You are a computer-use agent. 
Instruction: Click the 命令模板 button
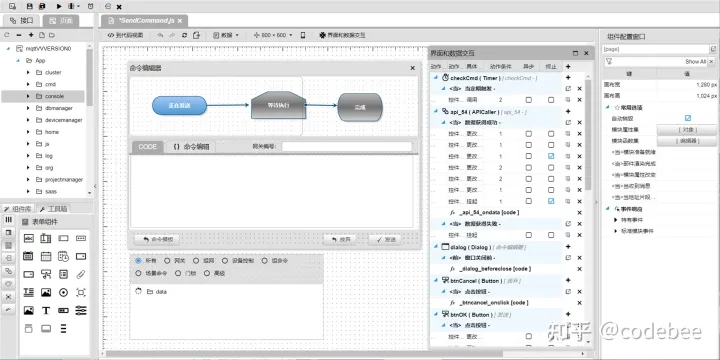157,239
